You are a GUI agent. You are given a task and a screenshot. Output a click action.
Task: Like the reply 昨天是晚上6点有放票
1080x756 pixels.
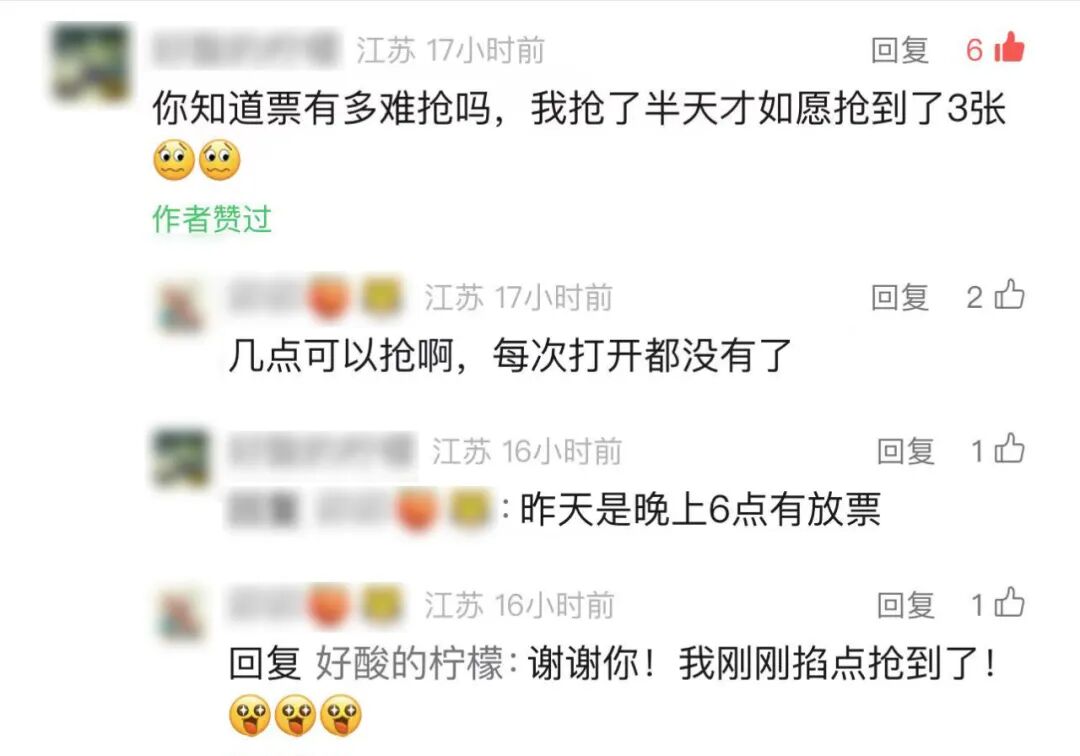1010,449
